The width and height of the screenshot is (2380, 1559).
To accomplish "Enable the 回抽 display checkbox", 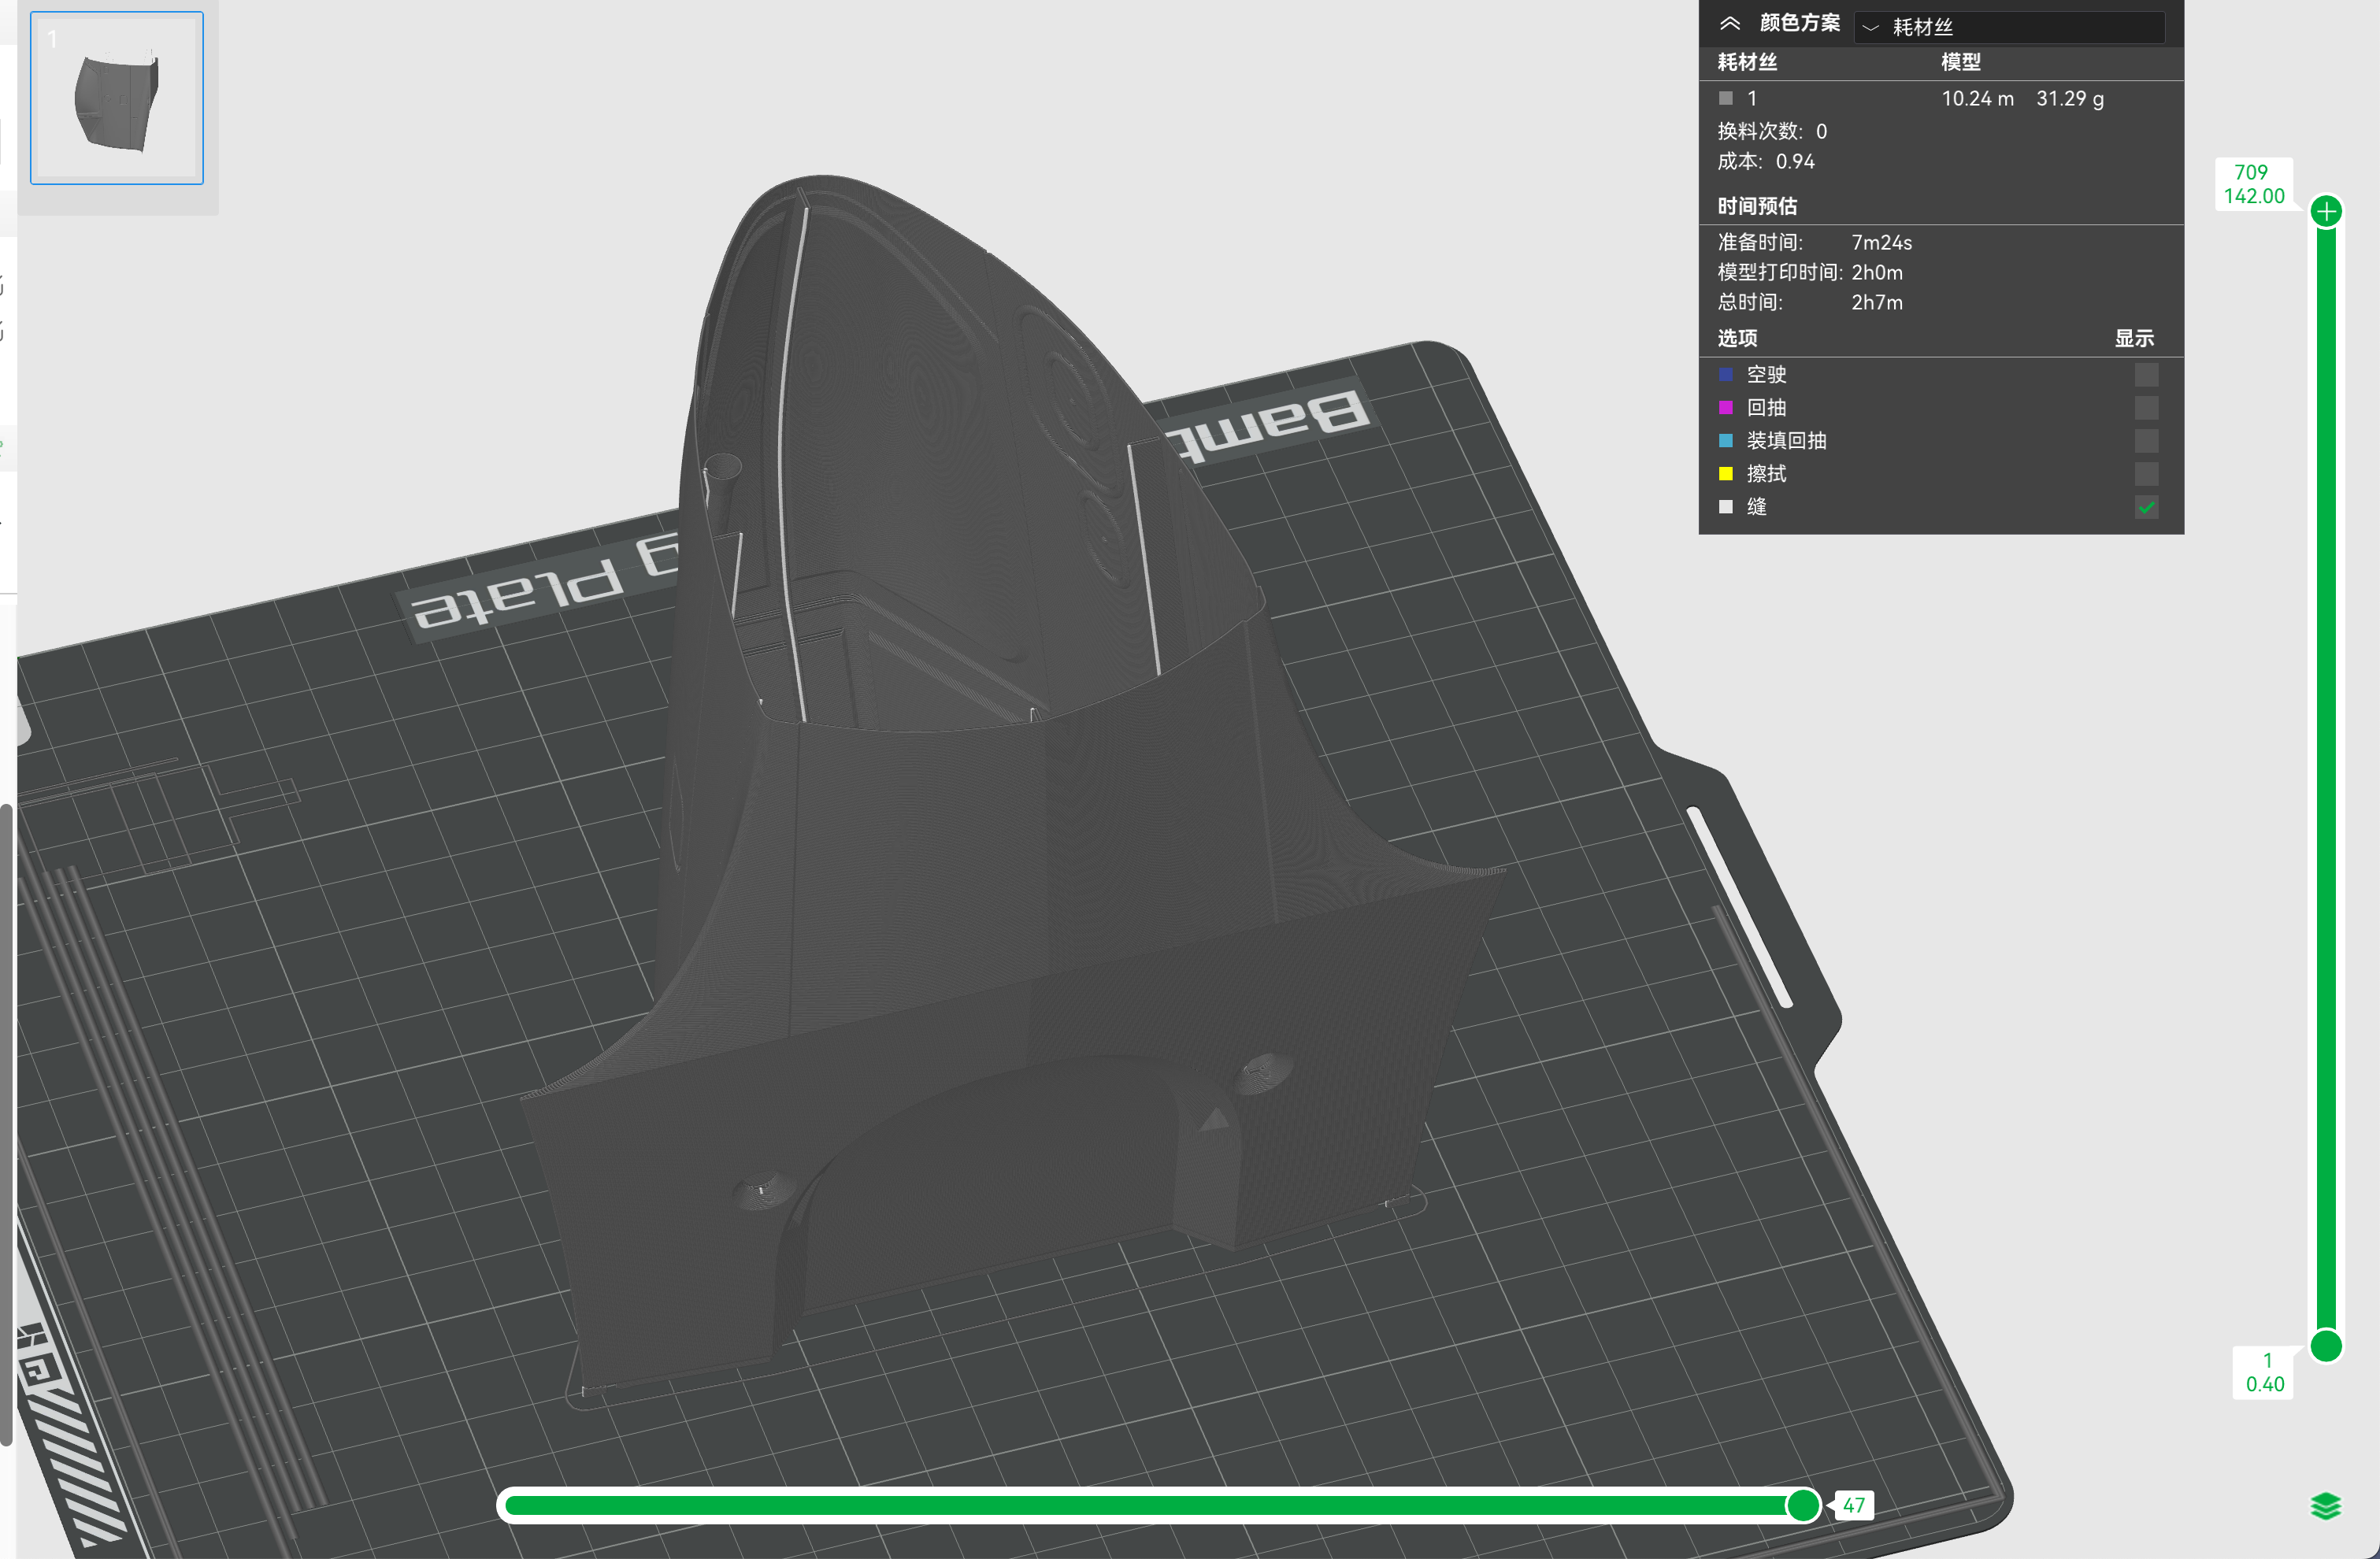I will [x=2145, y=407].
